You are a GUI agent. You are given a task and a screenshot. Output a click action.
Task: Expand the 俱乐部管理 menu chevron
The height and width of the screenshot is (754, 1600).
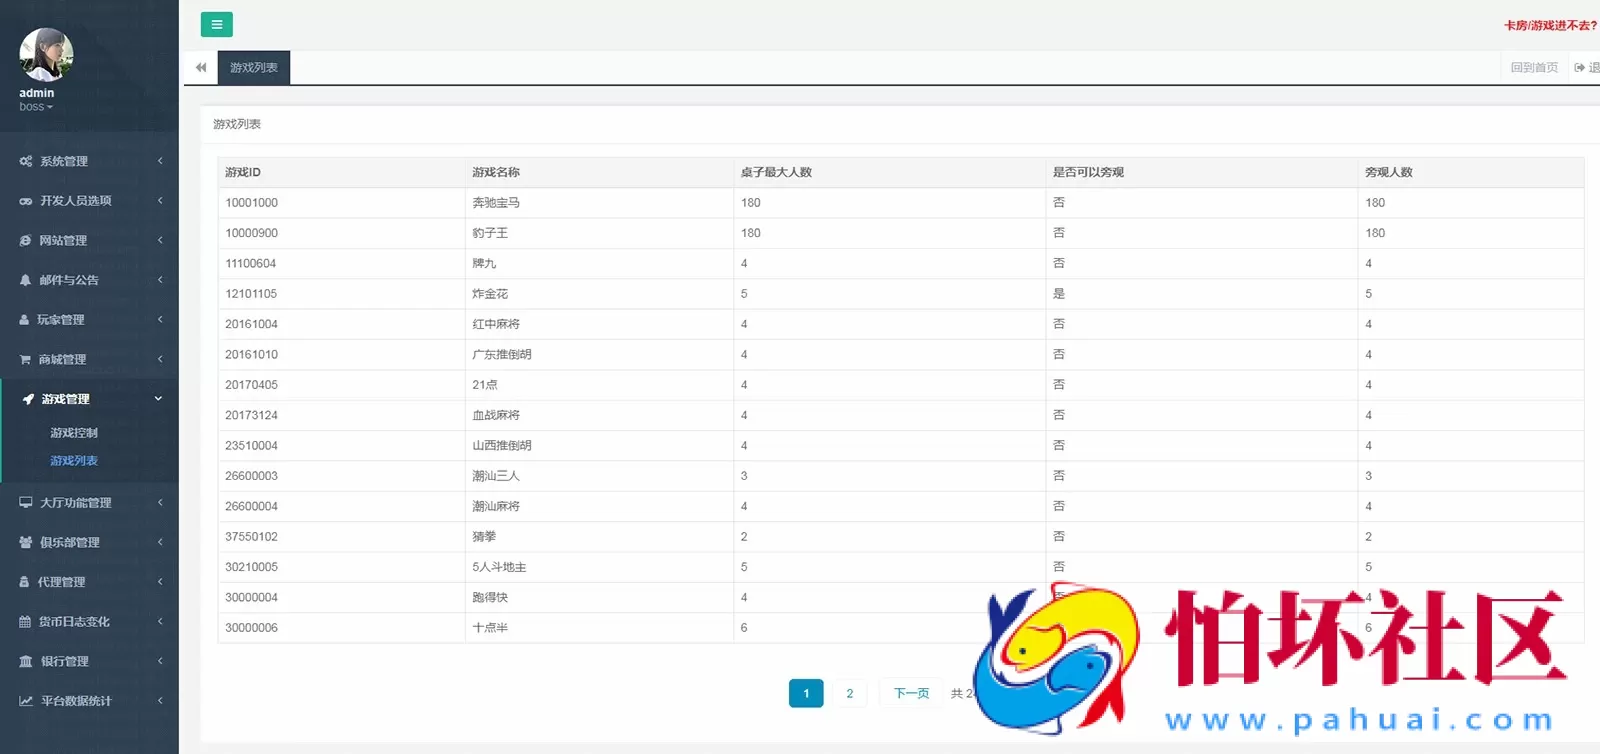point(160,542)
